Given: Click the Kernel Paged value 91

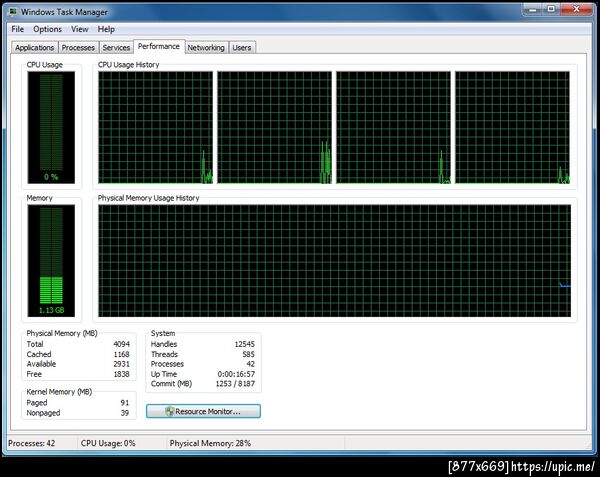Looking at the screenshot, I should click(x=125, y=403).
